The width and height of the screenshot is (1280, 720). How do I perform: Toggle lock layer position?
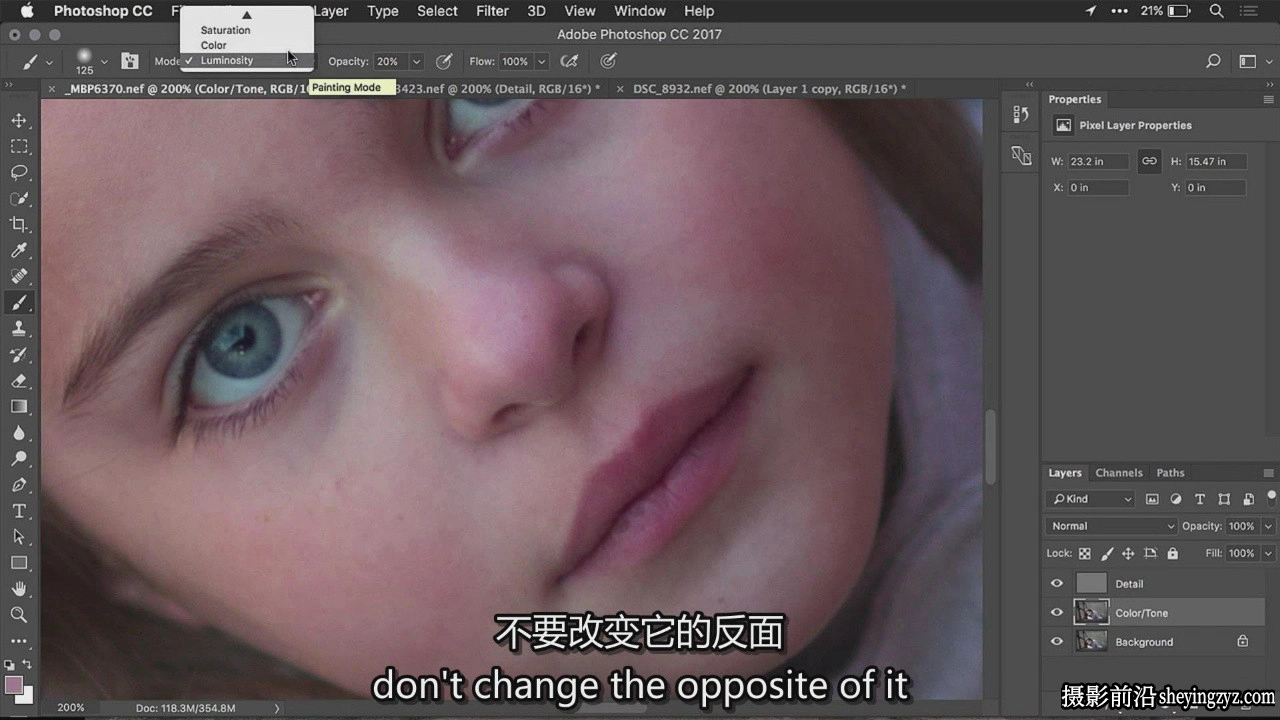point(1128,553)
